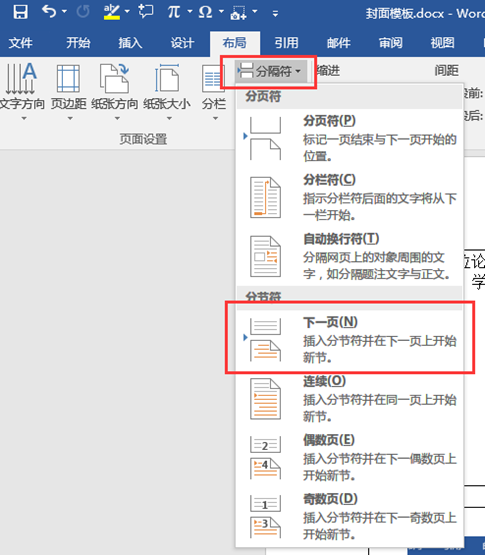Screen dimensions: 485x555
Task: Click the text highlight pen icon
Action: [112, 12]
